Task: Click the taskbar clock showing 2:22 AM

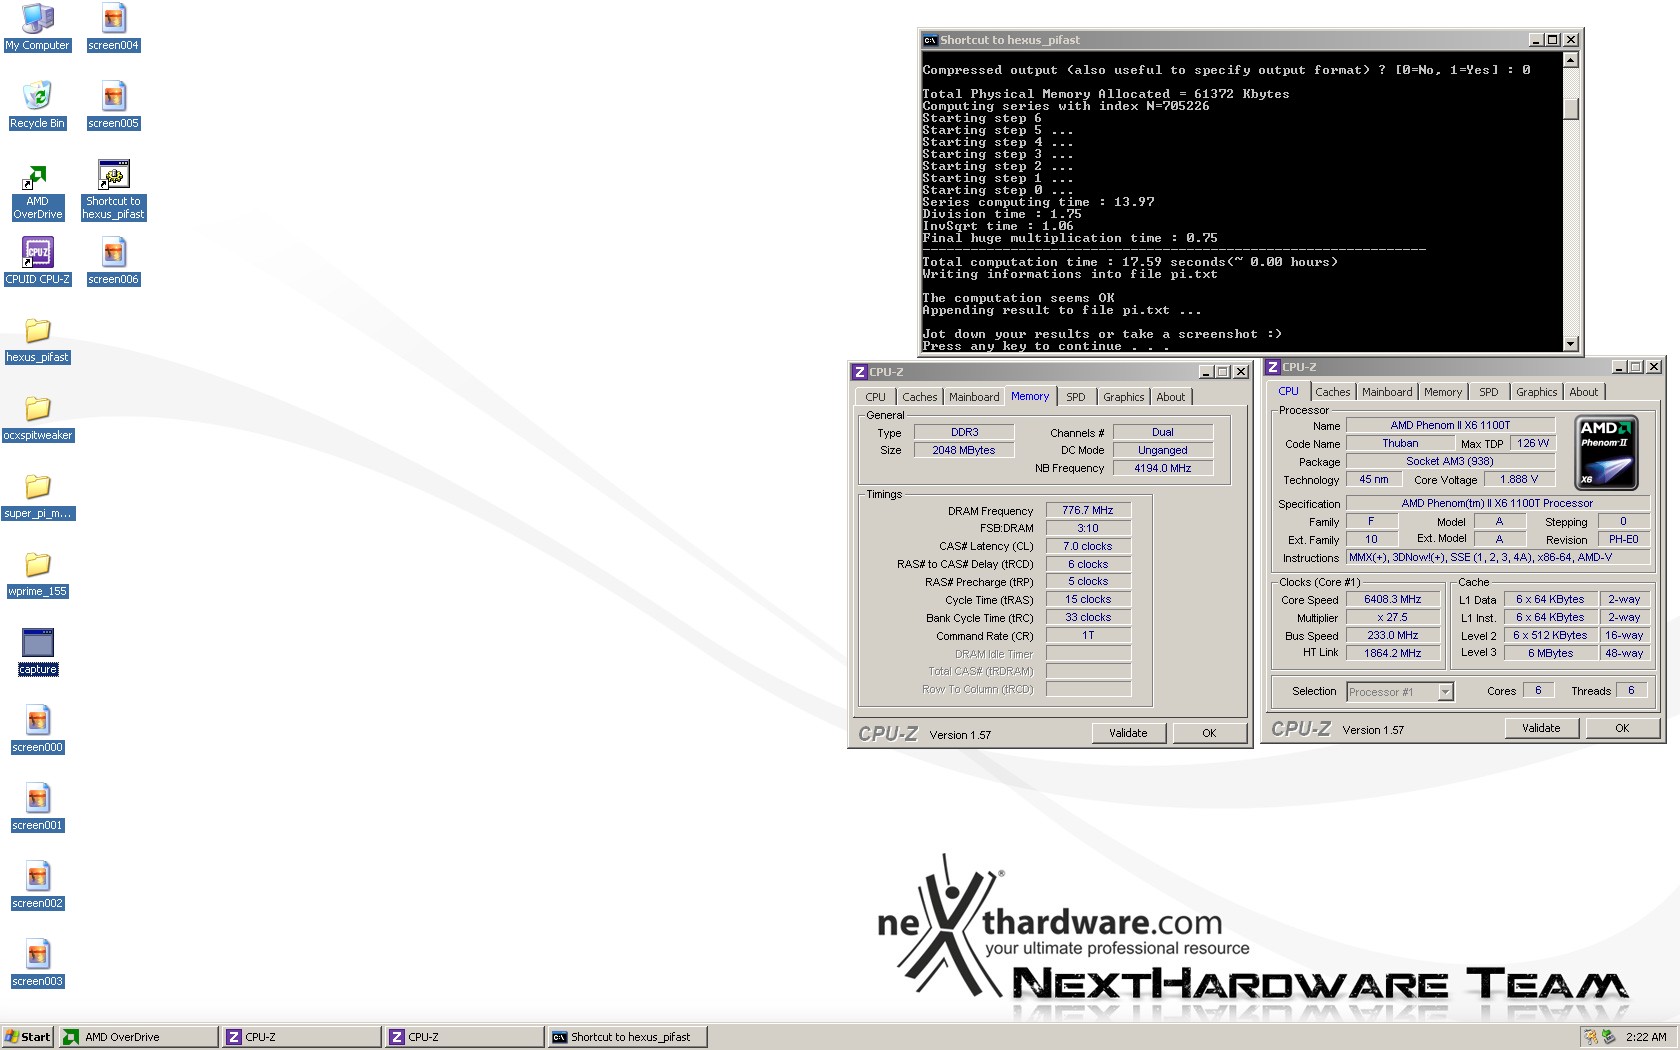Action: click(1646, 1037)
